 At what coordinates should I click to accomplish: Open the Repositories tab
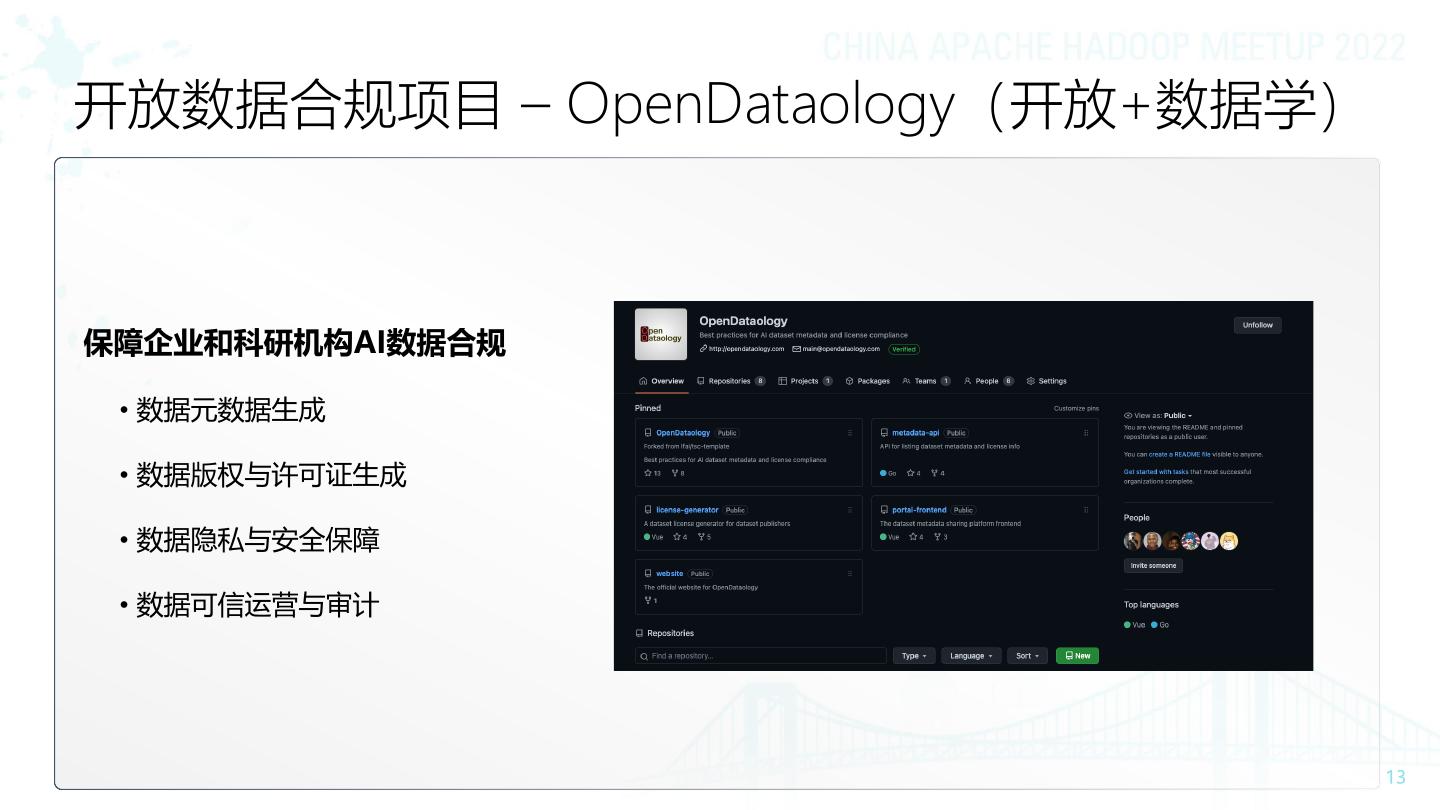(731, 381)
